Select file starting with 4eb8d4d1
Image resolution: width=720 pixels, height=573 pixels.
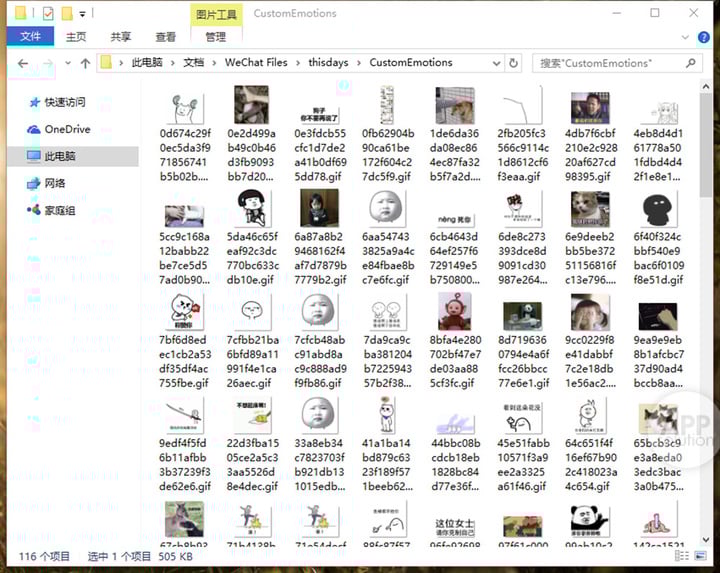click(x=658, y=135)
